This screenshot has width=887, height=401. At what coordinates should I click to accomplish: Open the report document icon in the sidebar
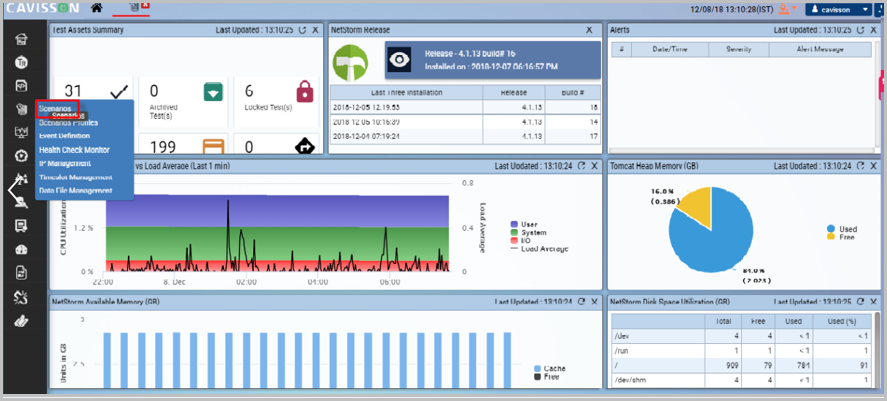pos(21,273)
